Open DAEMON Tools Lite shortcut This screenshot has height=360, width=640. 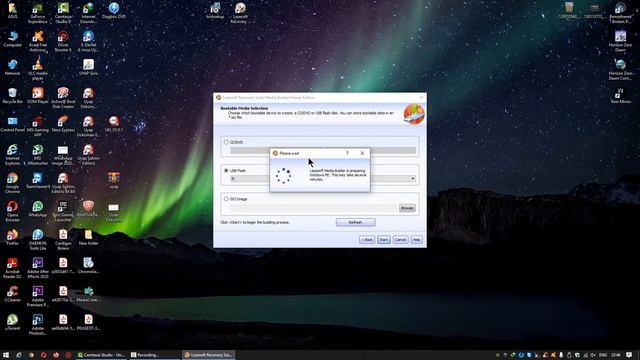(x=38, y=239)
